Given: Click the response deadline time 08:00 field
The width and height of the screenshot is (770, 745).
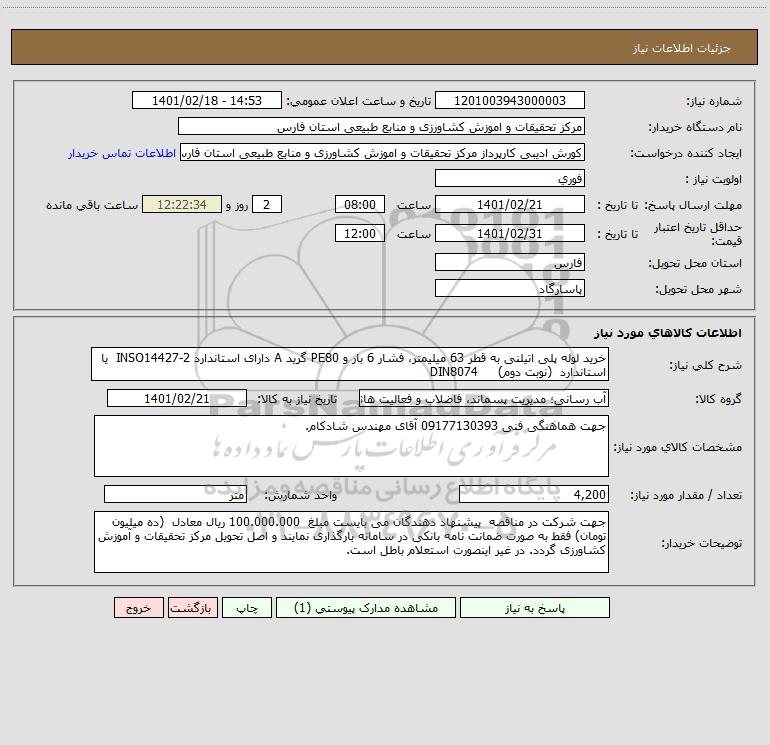Looking at the screenshot, I should [359, 204].
